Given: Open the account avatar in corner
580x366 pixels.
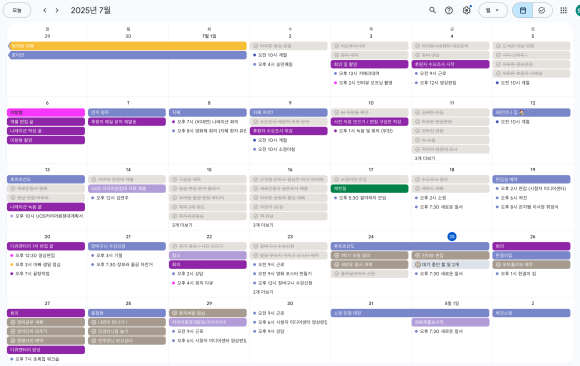Looking at the screenshot, I should pyautogui.click(x=577, y=10).
